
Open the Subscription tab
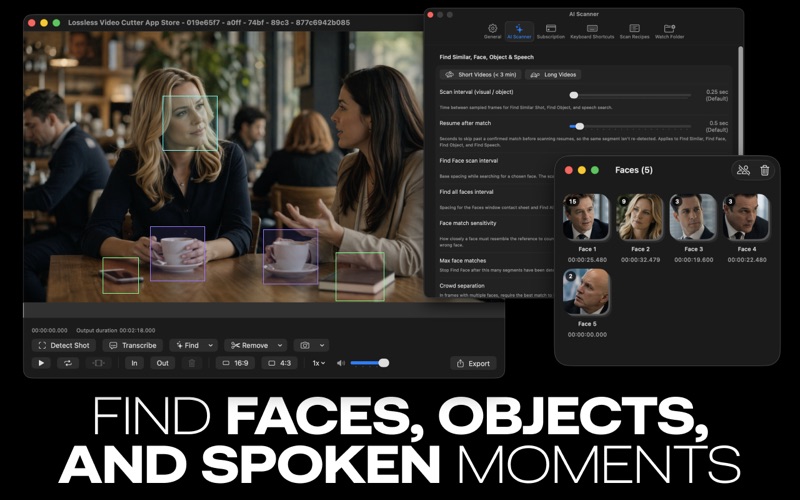pos(551,31)
